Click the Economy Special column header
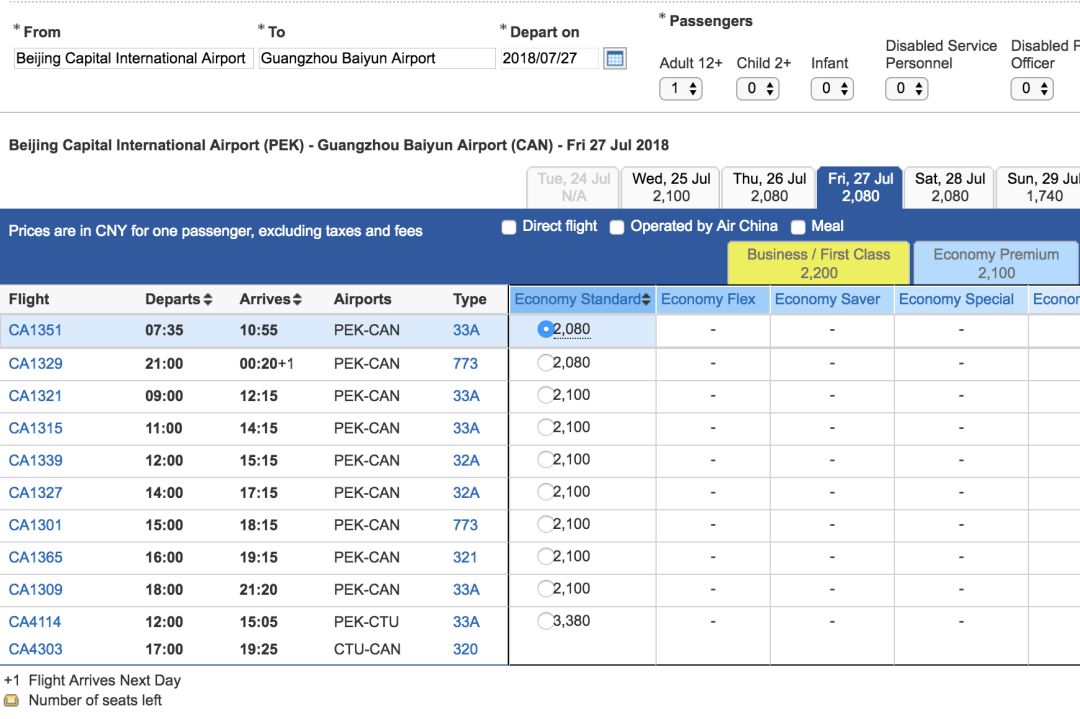Image resolution: width=1080 pixels, height=719 pixels. tap(961, 300)
